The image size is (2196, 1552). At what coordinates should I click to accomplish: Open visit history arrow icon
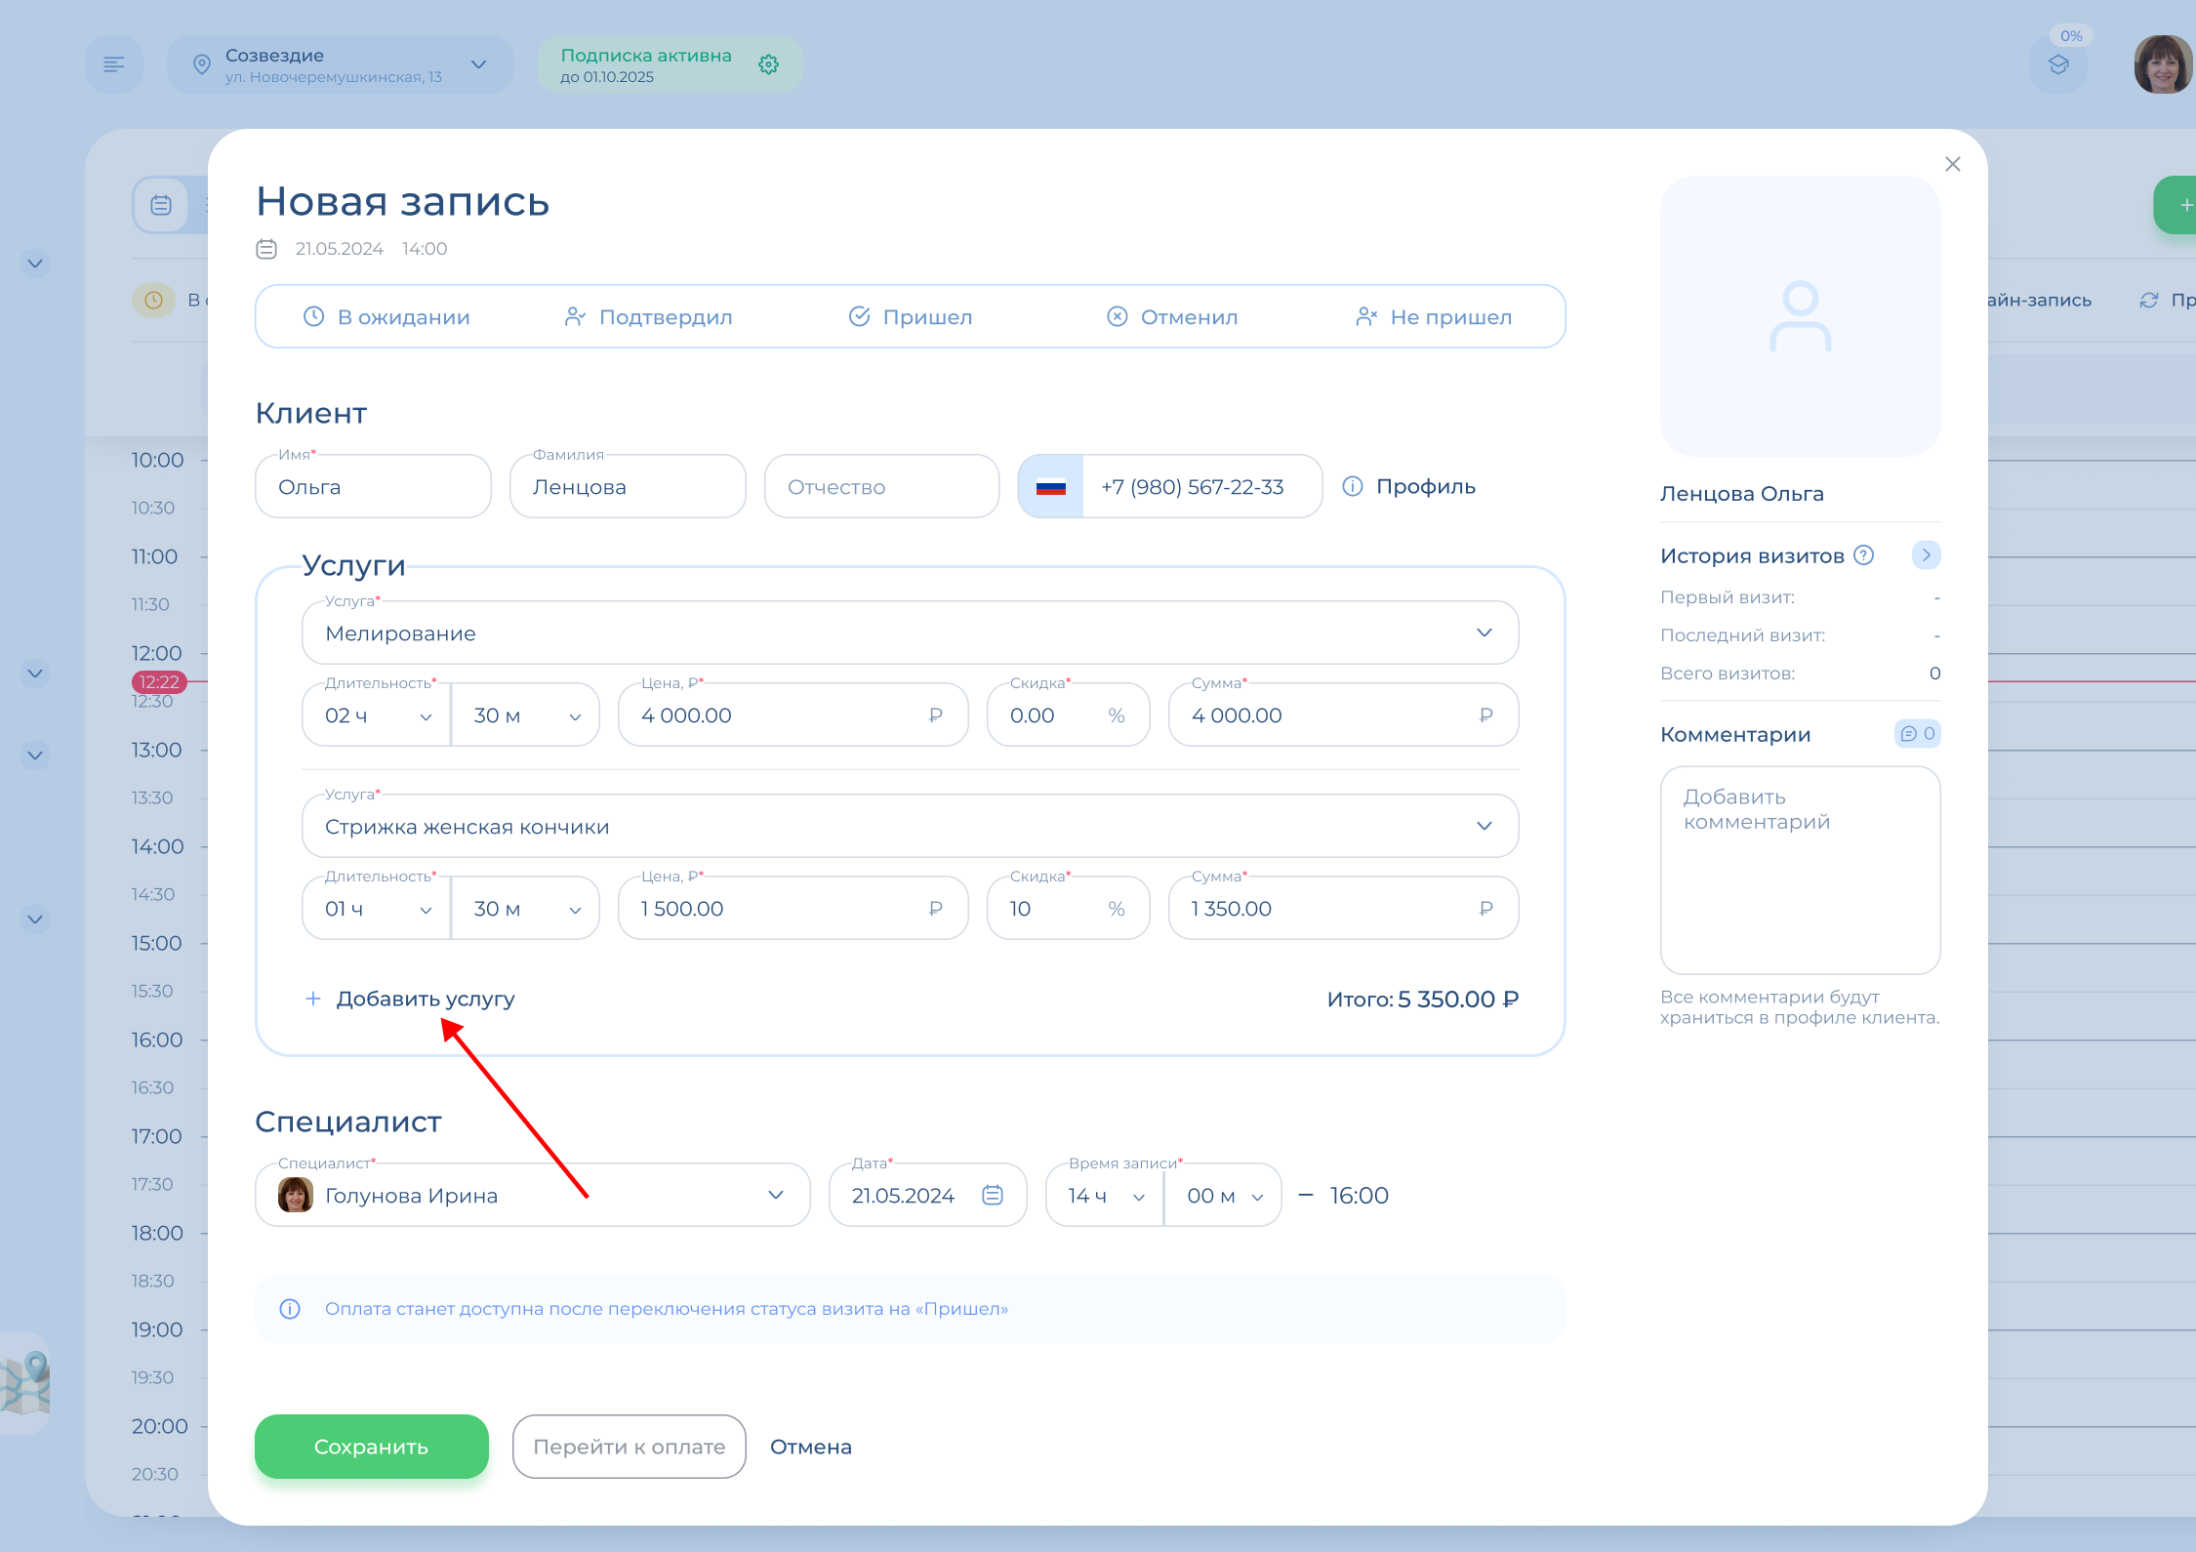[1925, 555]
